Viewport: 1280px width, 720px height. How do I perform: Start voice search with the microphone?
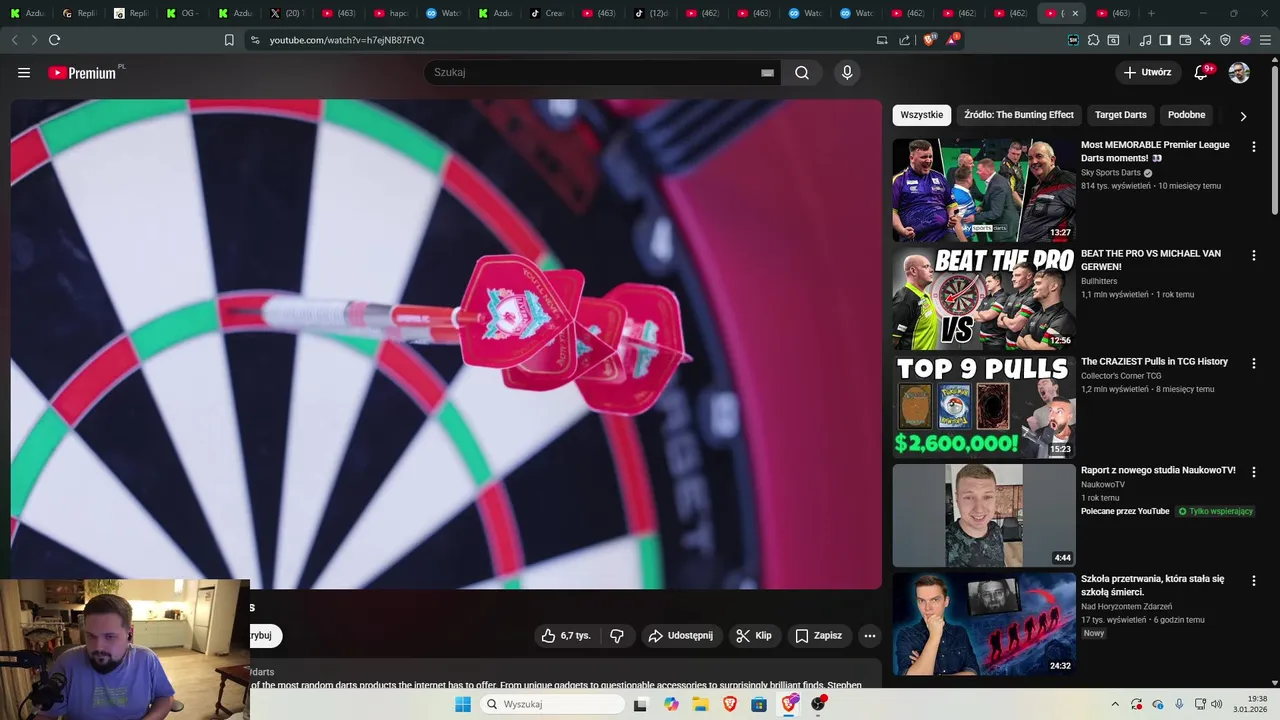click(x=847, y=72)
